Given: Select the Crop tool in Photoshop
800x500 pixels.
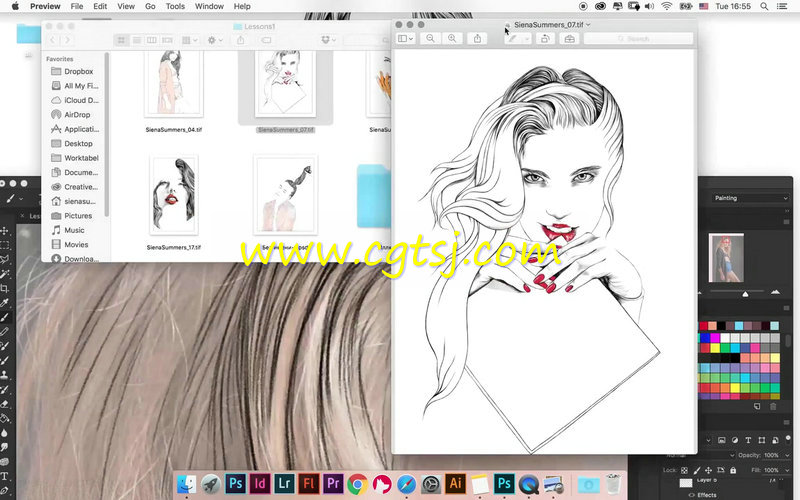Looking at the screenshot, I should [x=5, y=288].
